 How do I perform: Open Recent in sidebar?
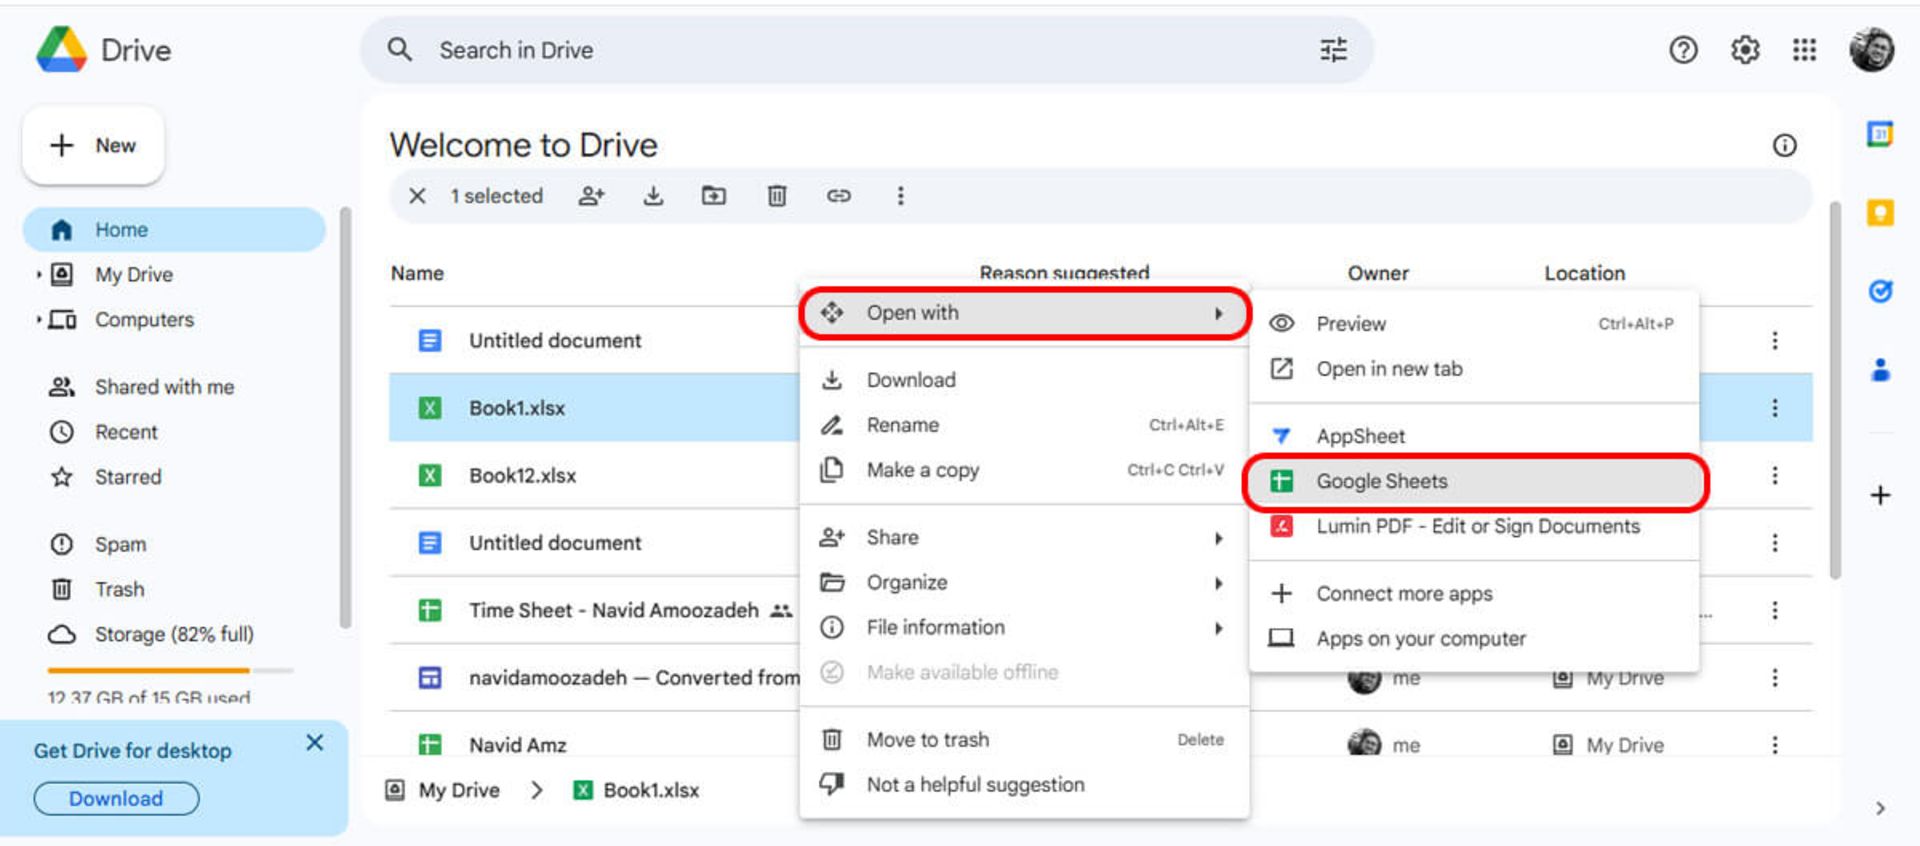coord(174,432)
